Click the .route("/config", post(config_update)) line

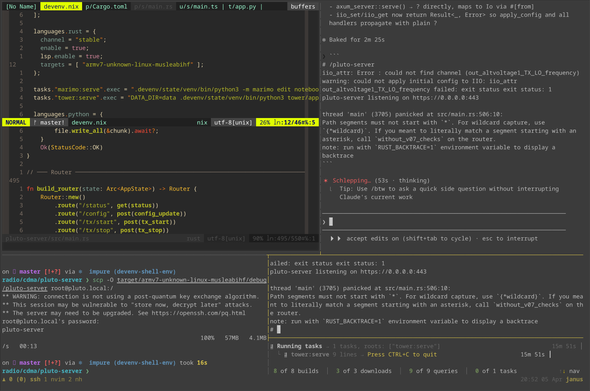tap(120, 213)
